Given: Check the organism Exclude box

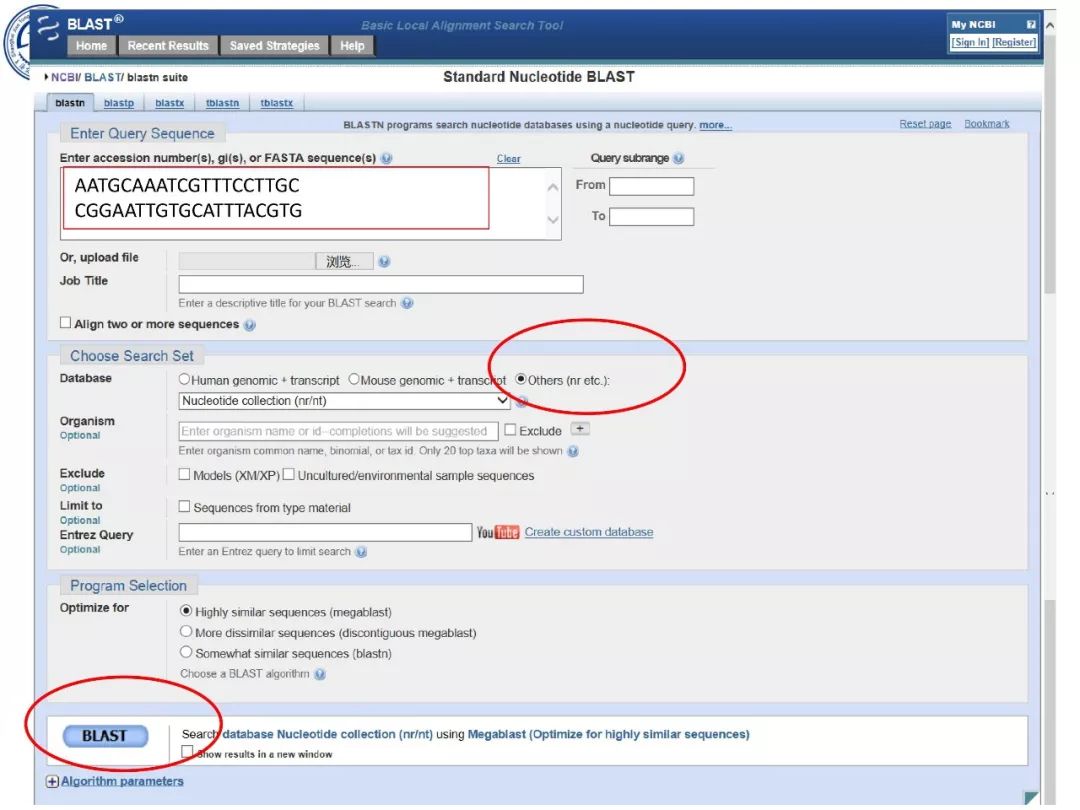Looking at the screenshot, I should point(510,430).
